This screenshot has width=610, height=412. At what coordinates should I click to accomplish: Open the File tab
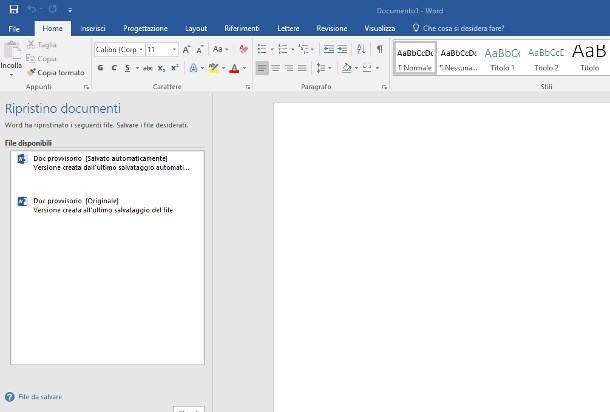click(x=14, y=28)
